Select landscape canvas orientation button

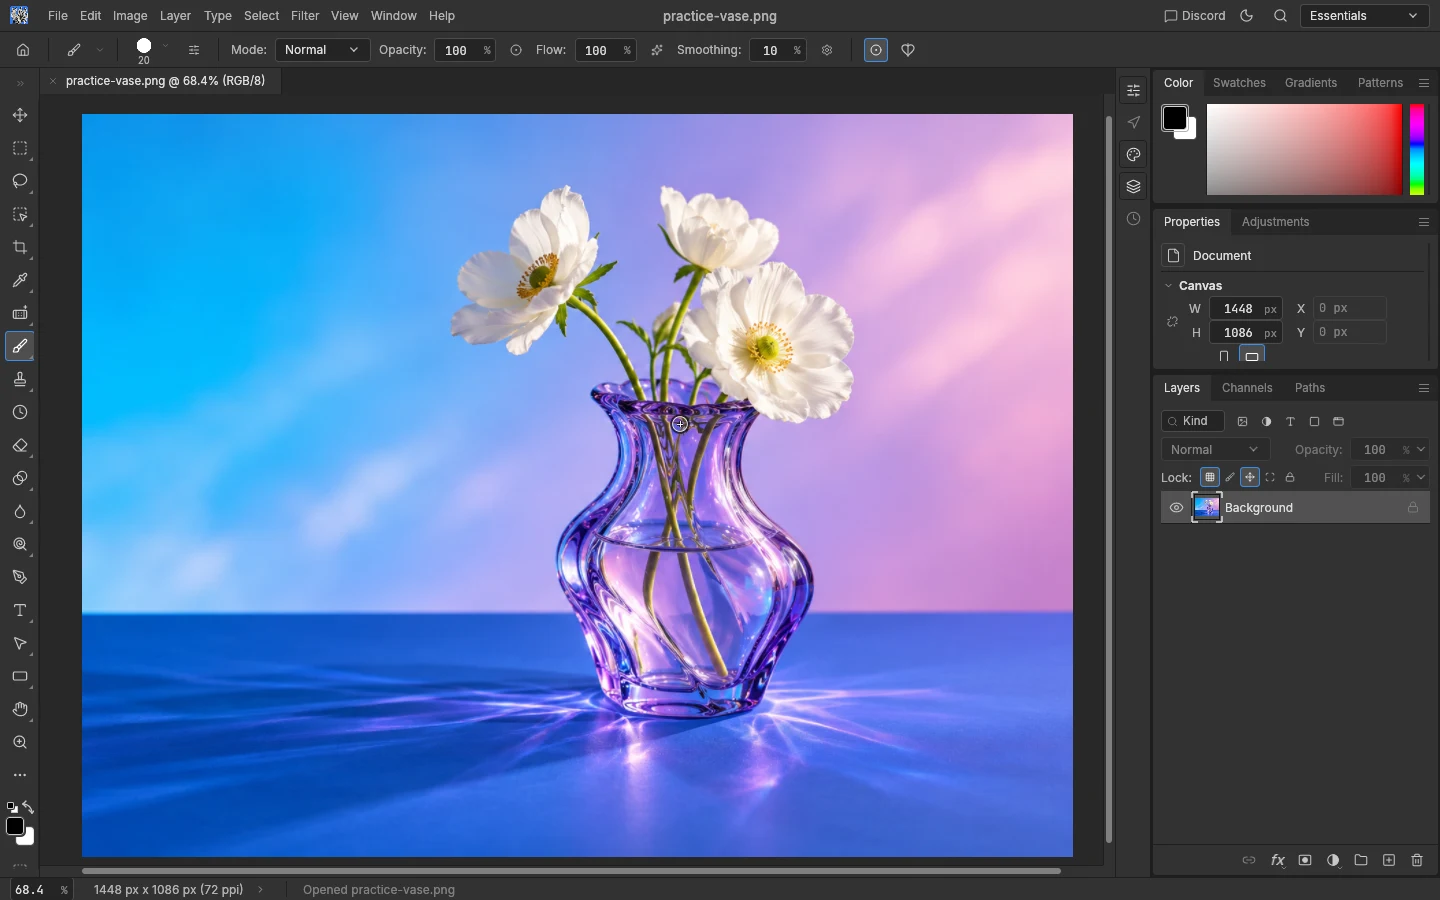pos(1252,355)
